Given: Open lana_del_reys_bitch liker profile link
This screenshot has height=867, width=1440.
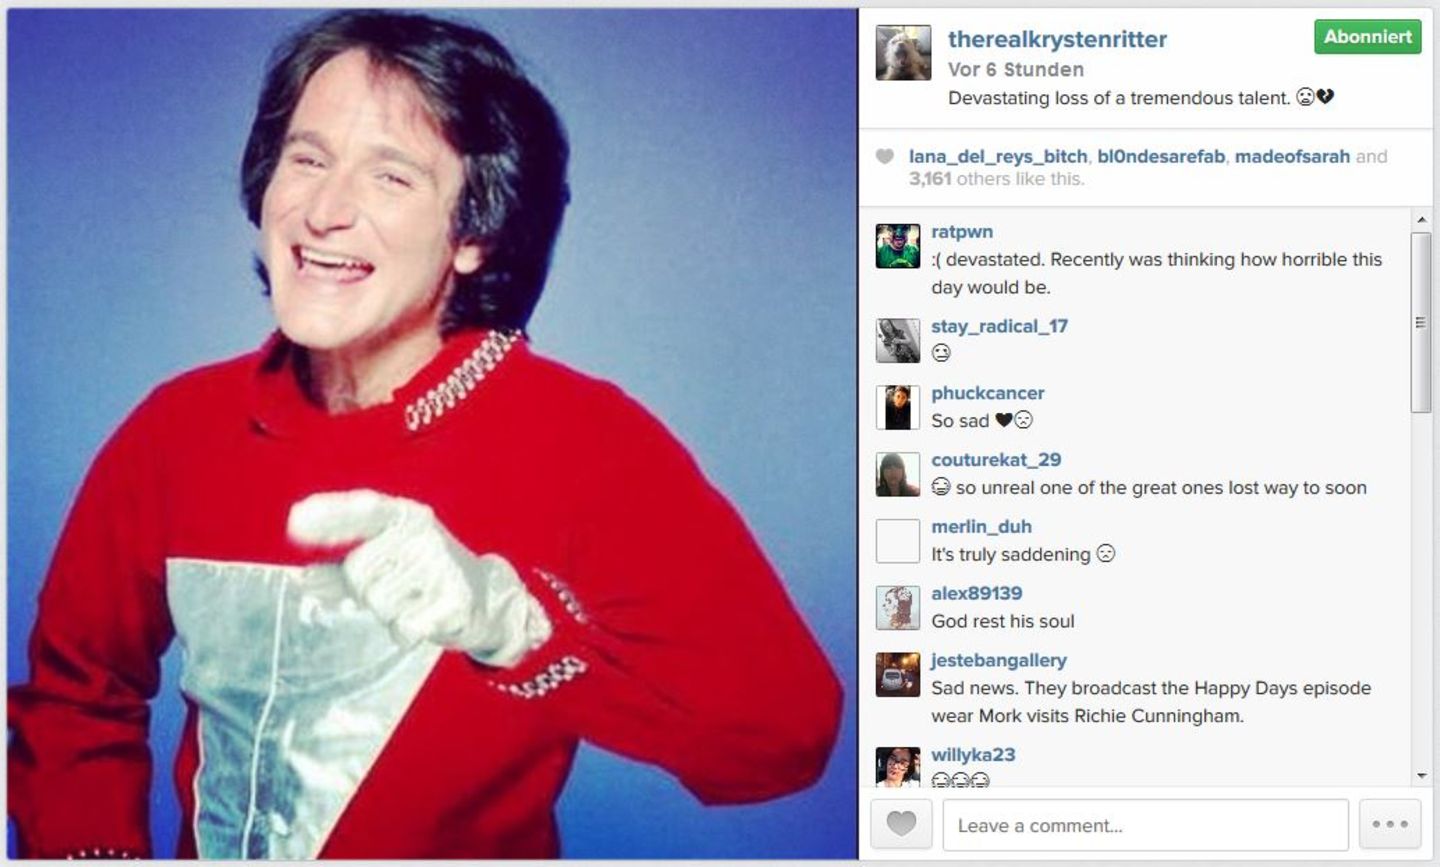Looking at the screenshot, I should point(998,156).
